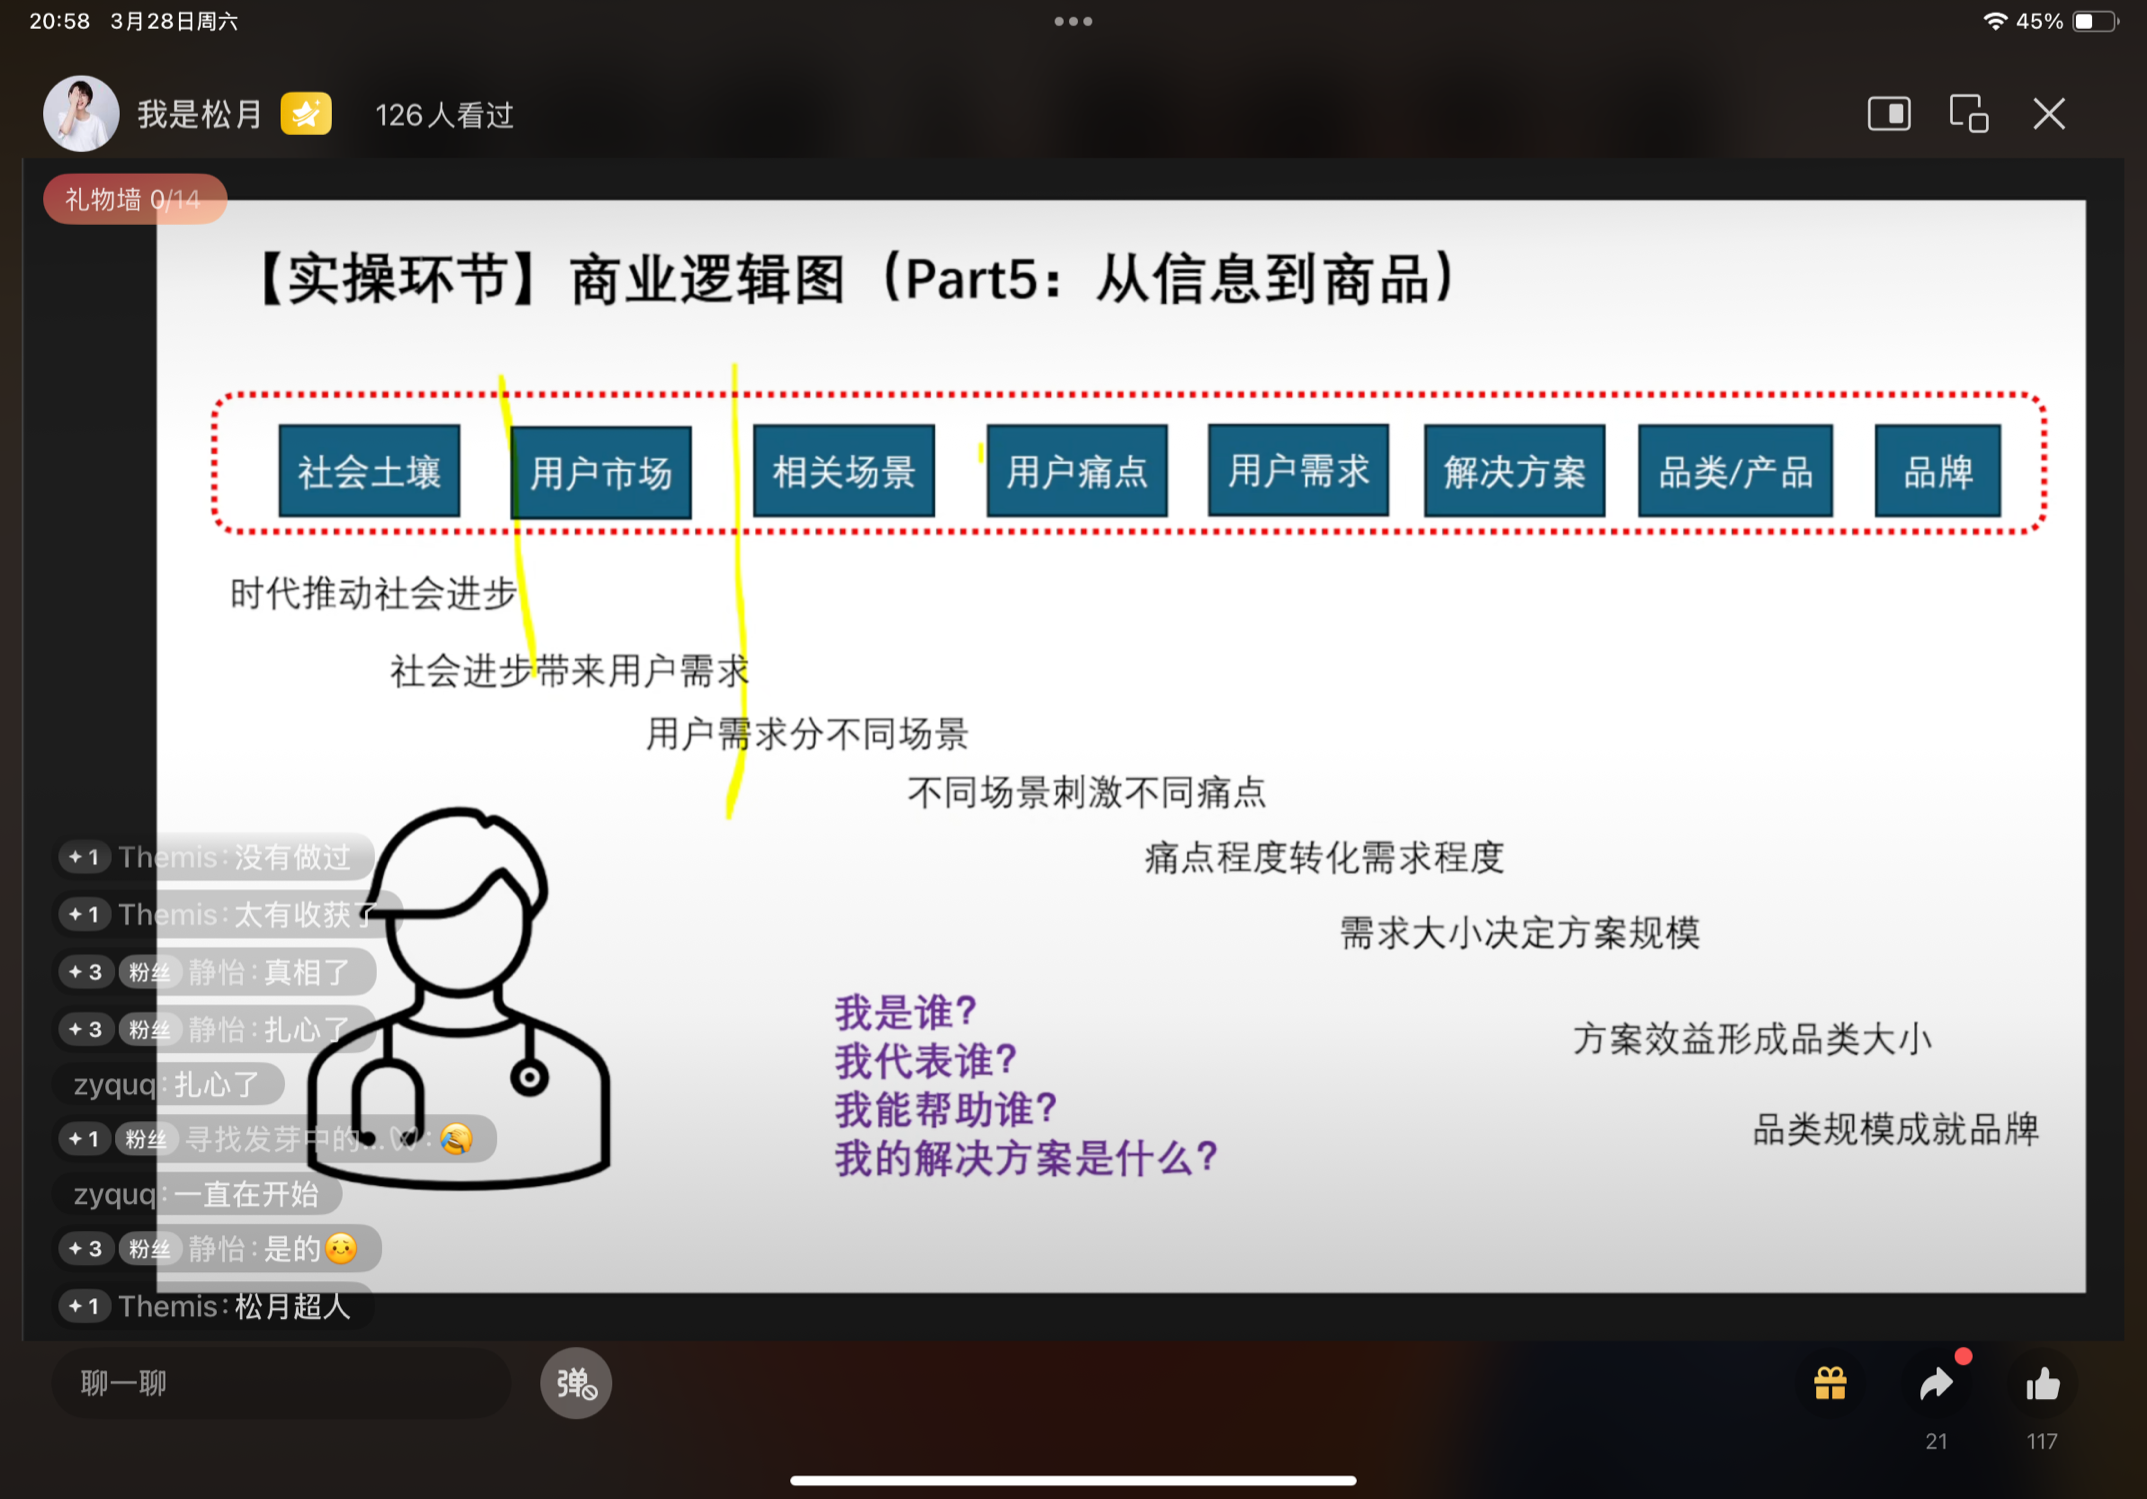Switch to side panel layout icon
Viewport: 2147px width, 1499px height.
[x=1889, y=114]
